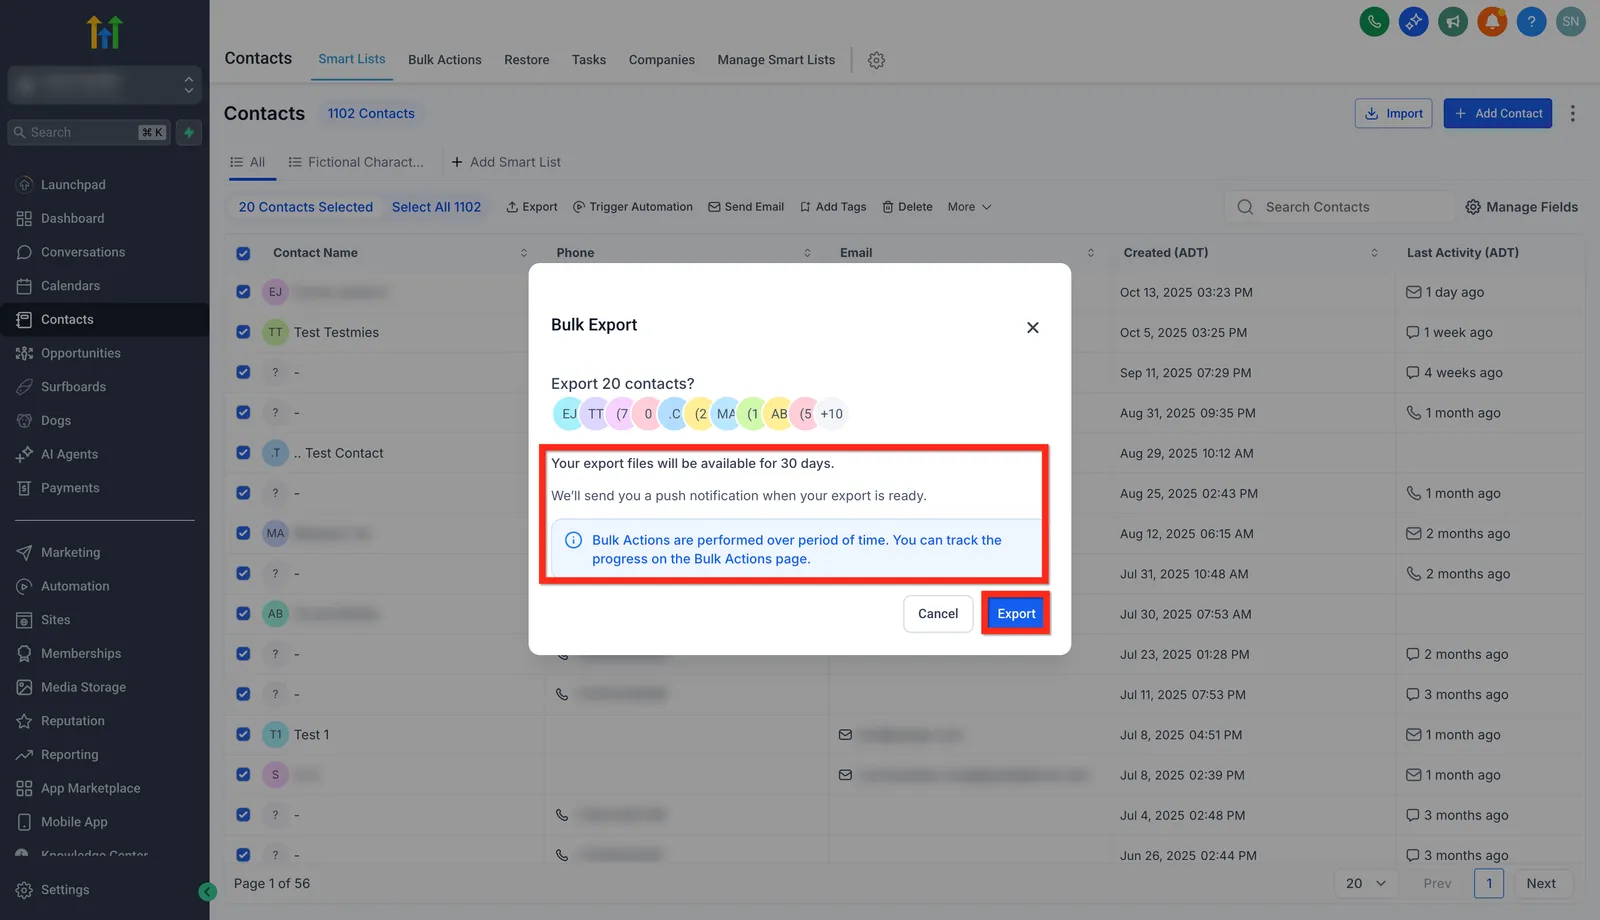Open the Tasks tab
The width and height of the screenshot is (1600, 920).
click(x=589, y=60)
